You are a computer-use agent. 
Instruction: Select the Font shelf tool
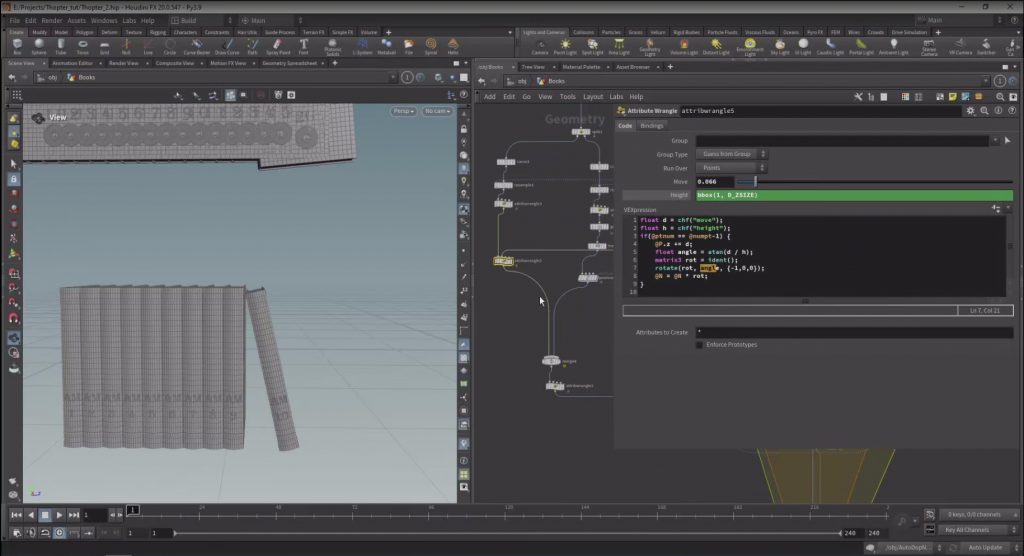(x=304, y=46)
